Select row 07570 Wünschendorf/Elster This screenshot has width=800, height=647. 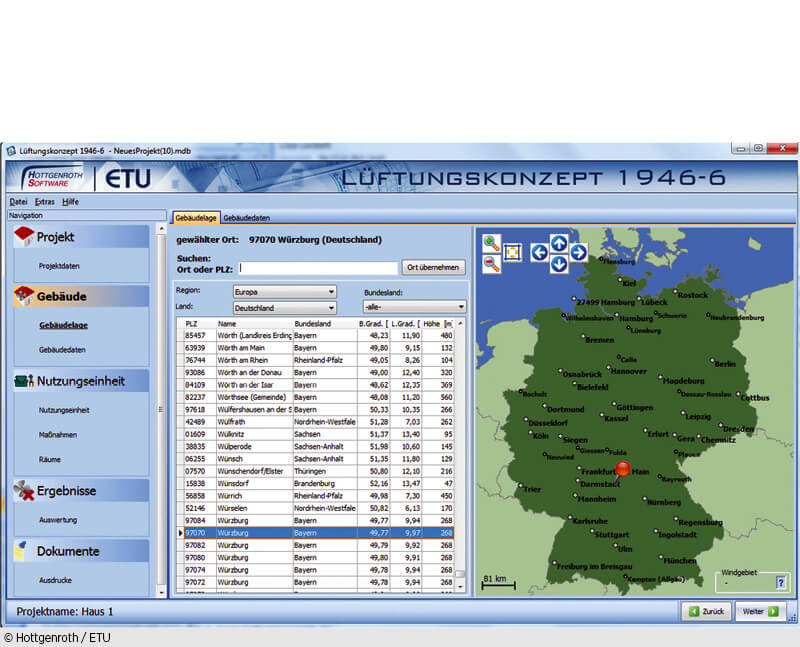(x=315, y=471)
